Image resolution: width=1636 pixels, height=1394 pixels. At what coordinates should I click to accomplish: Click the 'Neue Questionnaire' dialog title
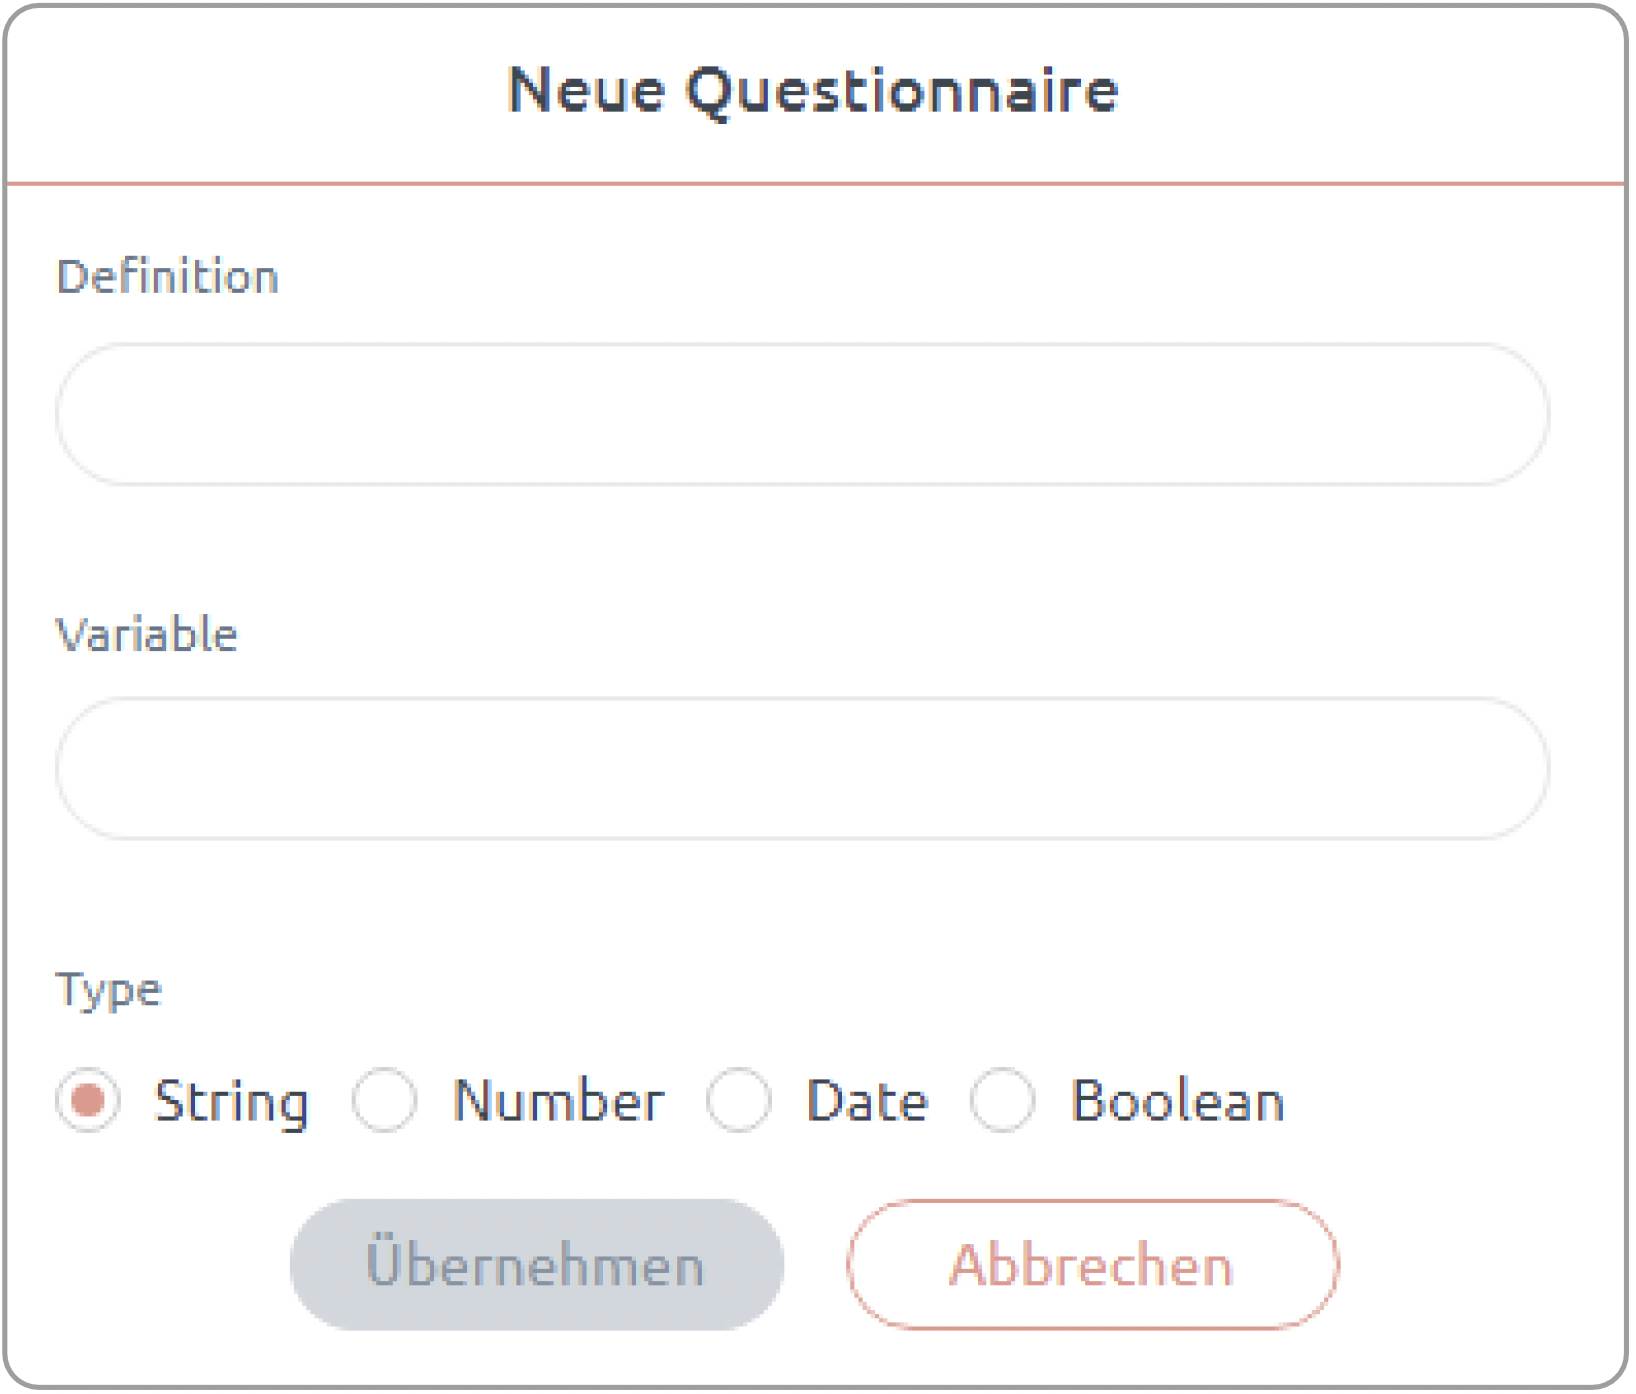click(x=813, y=90)
